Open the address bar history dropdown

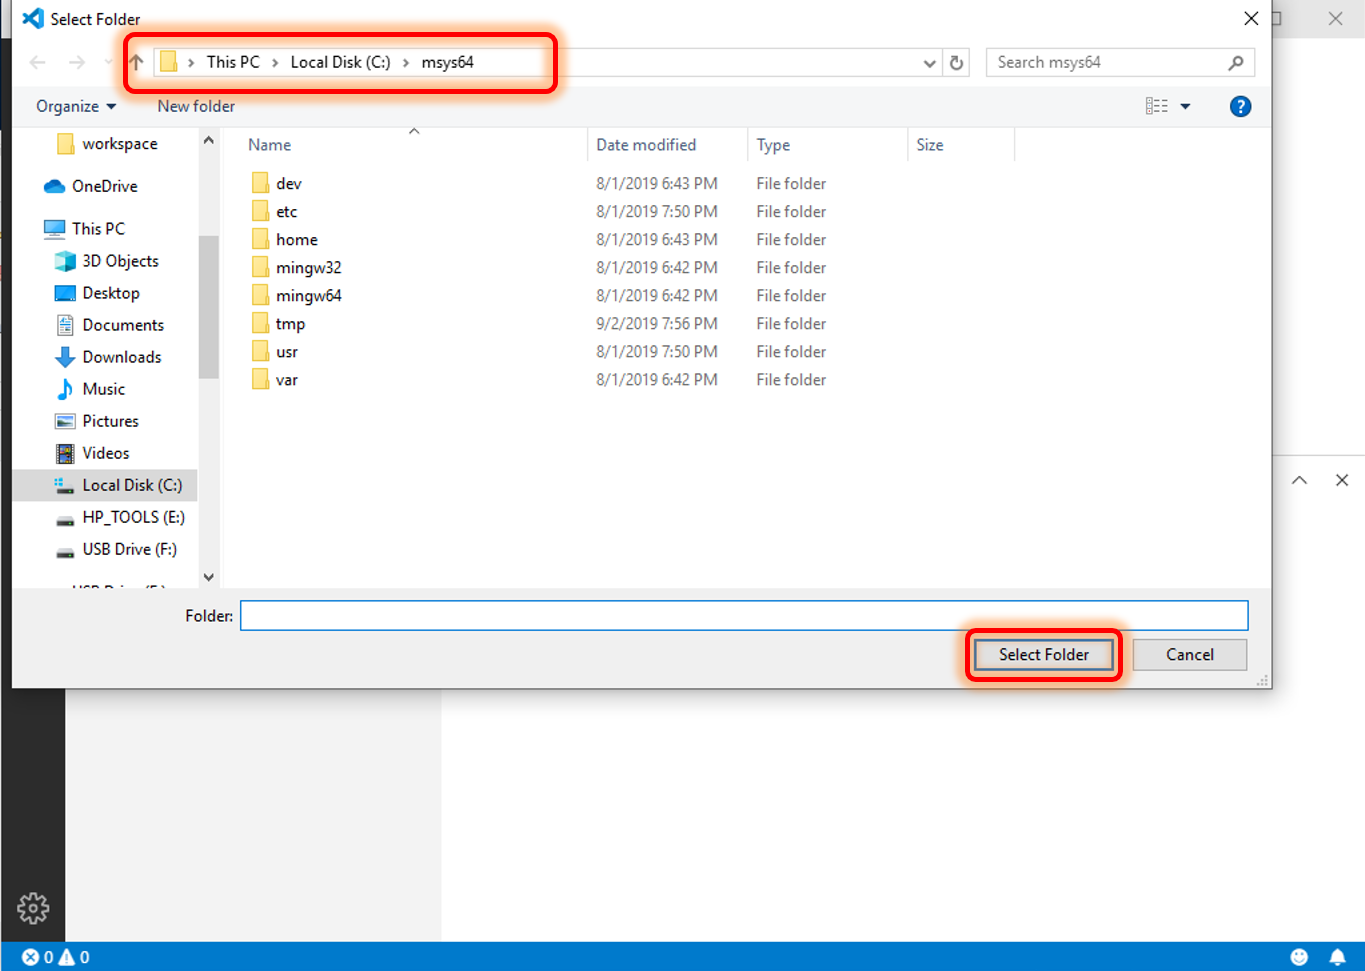coord(929,62)
